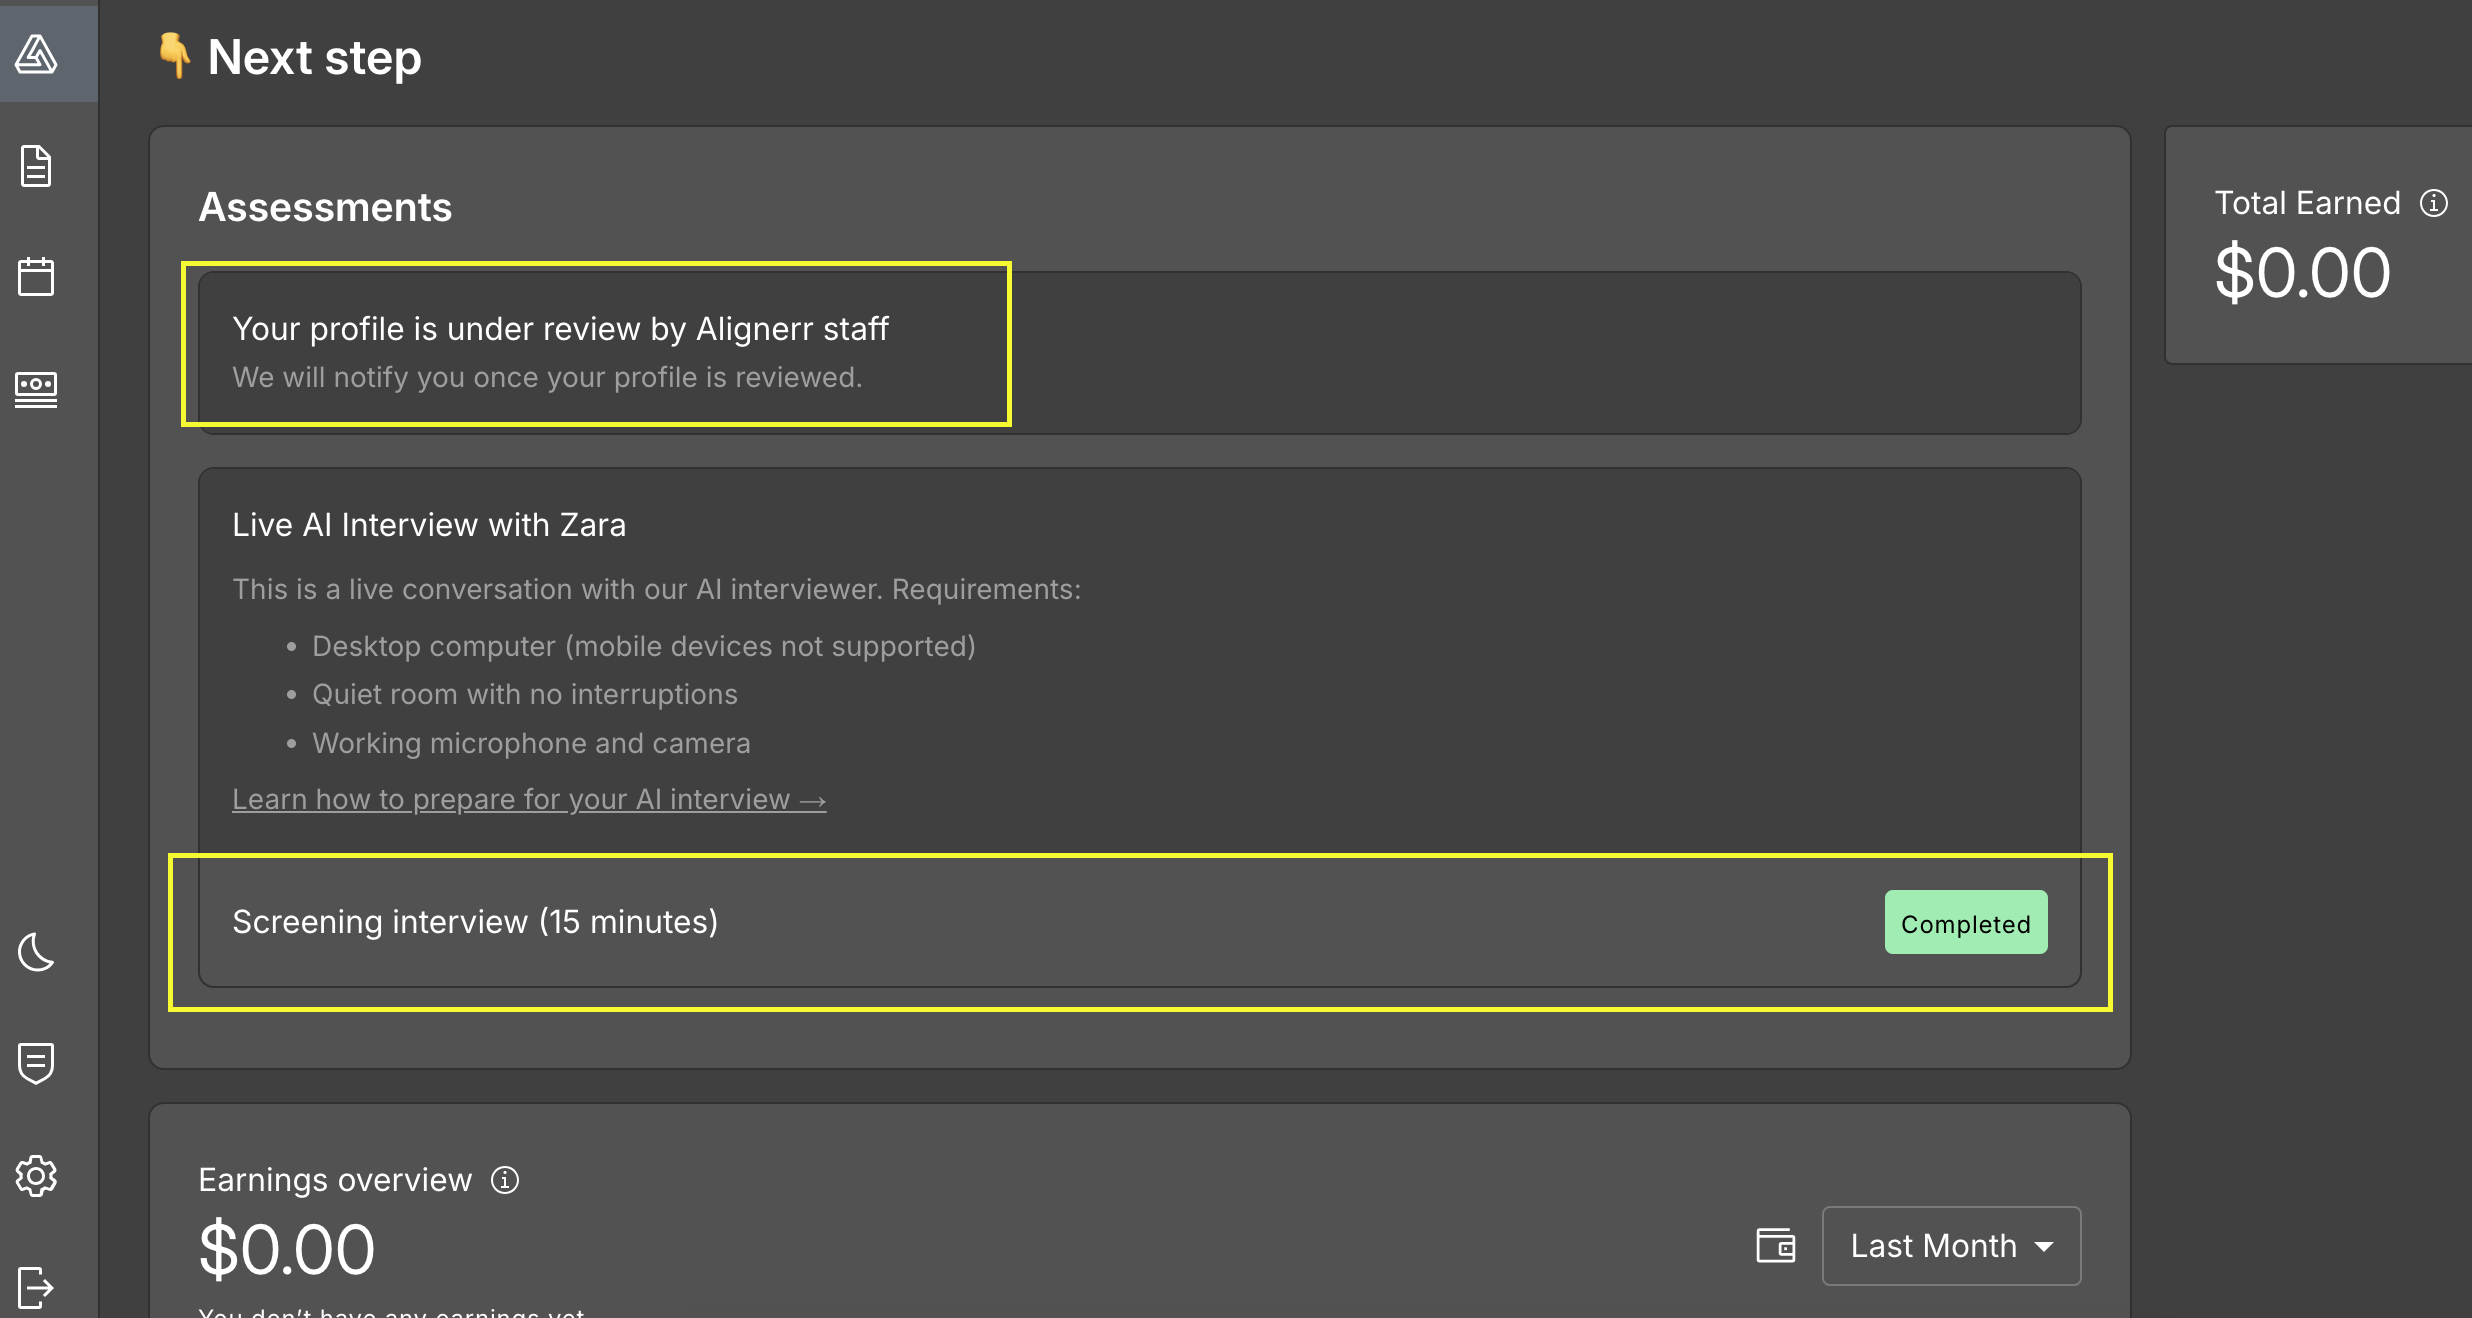2472x1318 pixels.
Task: Click the Earnings overview $0.00 amount
Action: pos(287,1250)
